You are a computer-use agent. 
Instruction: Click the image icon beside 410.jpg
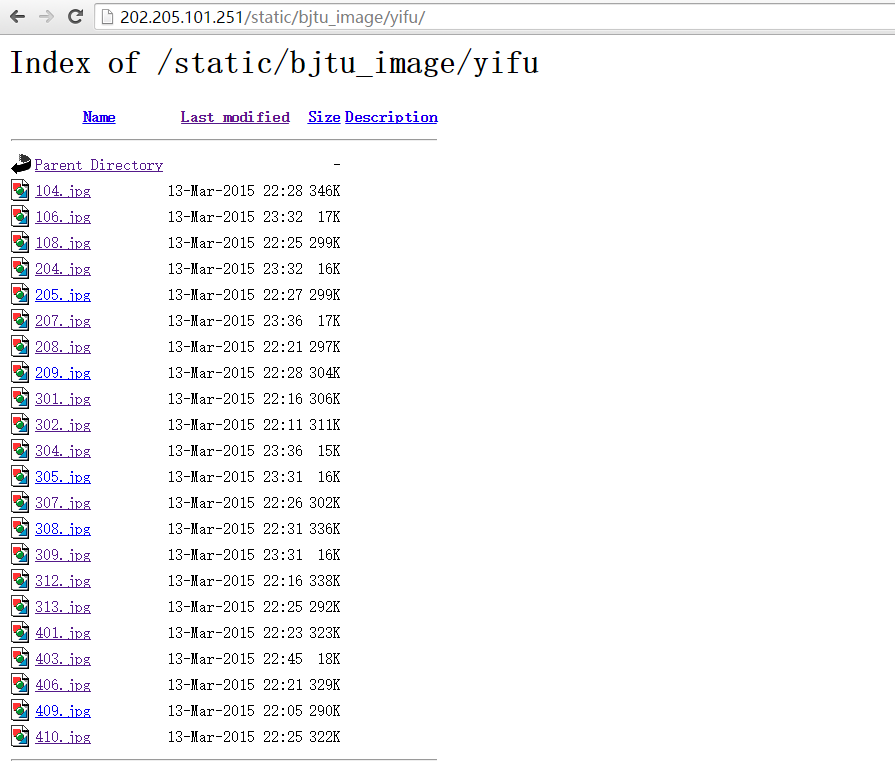point(20,736)
